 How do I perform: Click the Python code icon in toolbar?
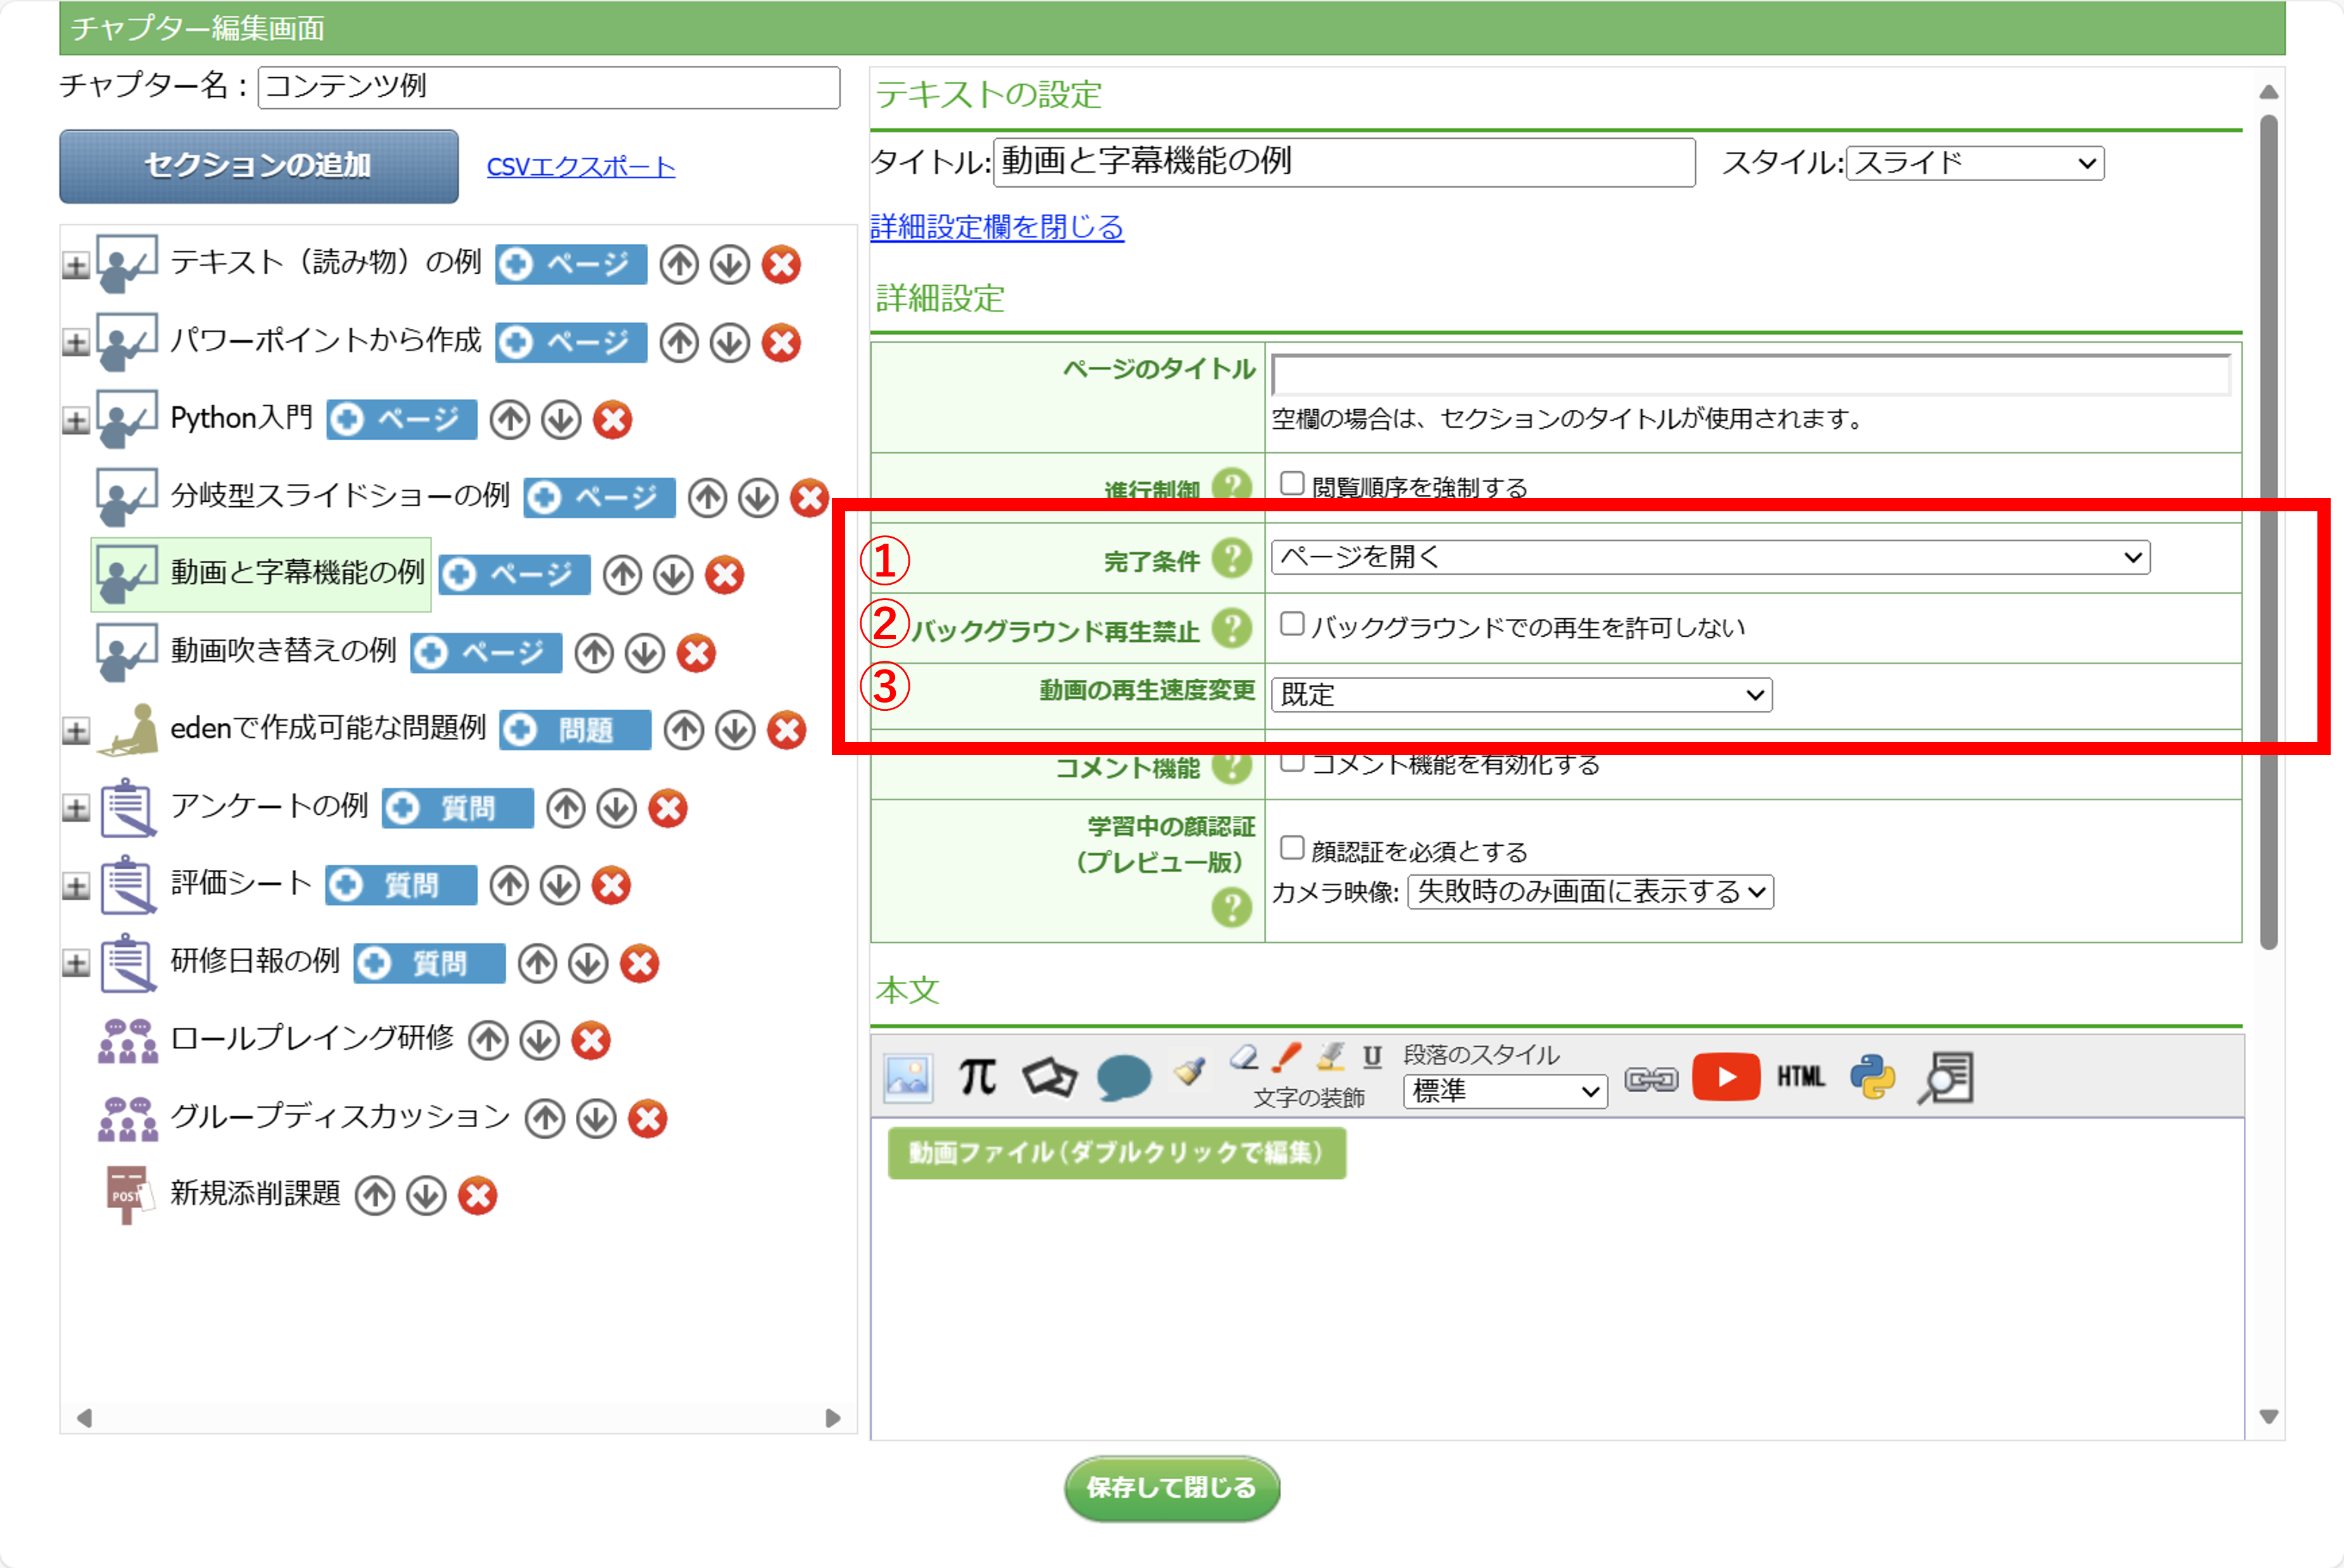point(1872,1077)
